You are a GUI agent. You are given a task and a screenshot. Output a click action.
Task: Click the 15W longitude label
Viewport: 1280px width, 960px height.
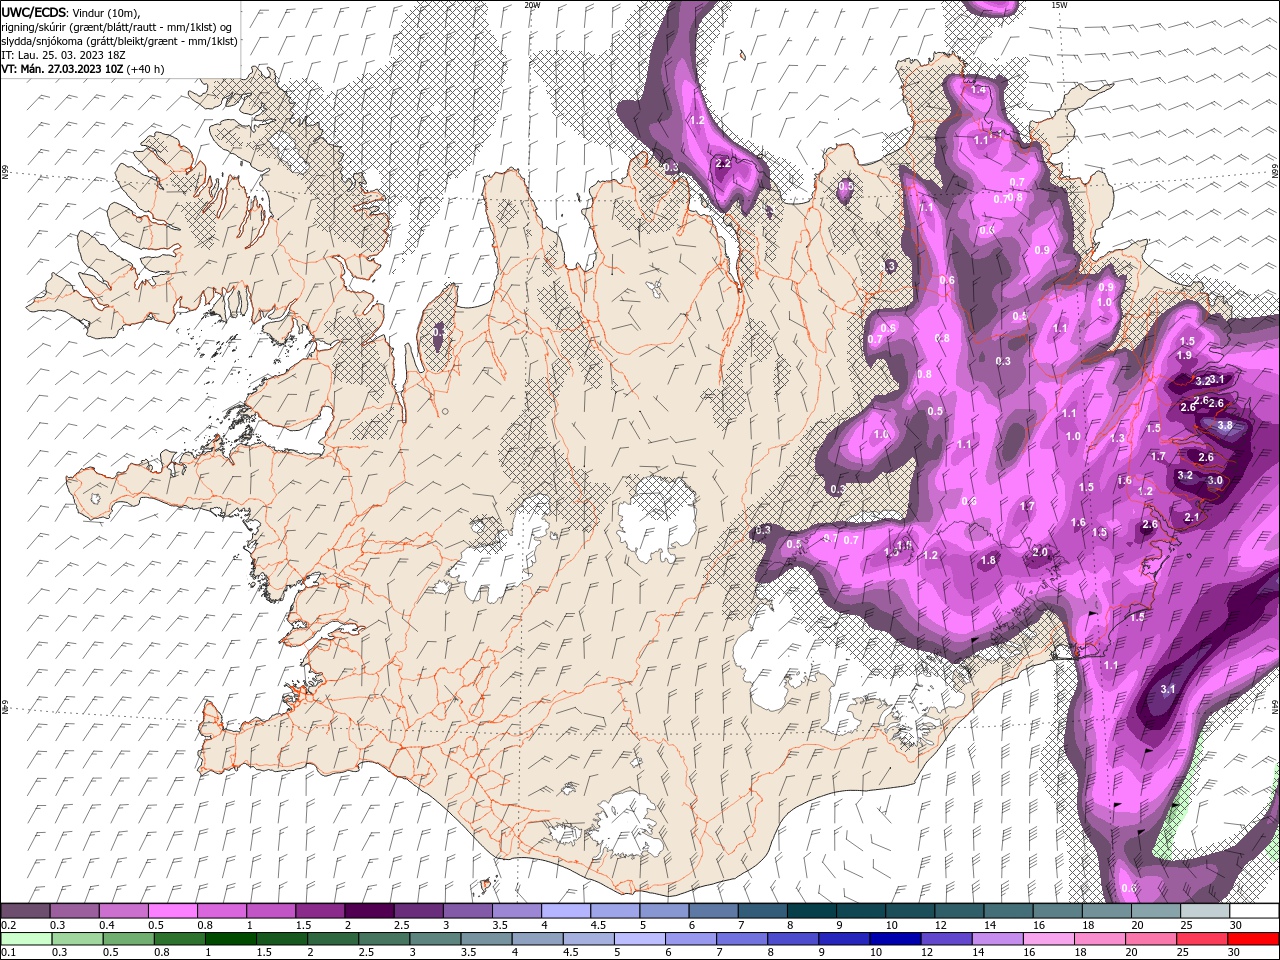pyautogui.click(x=1059, y=5)
